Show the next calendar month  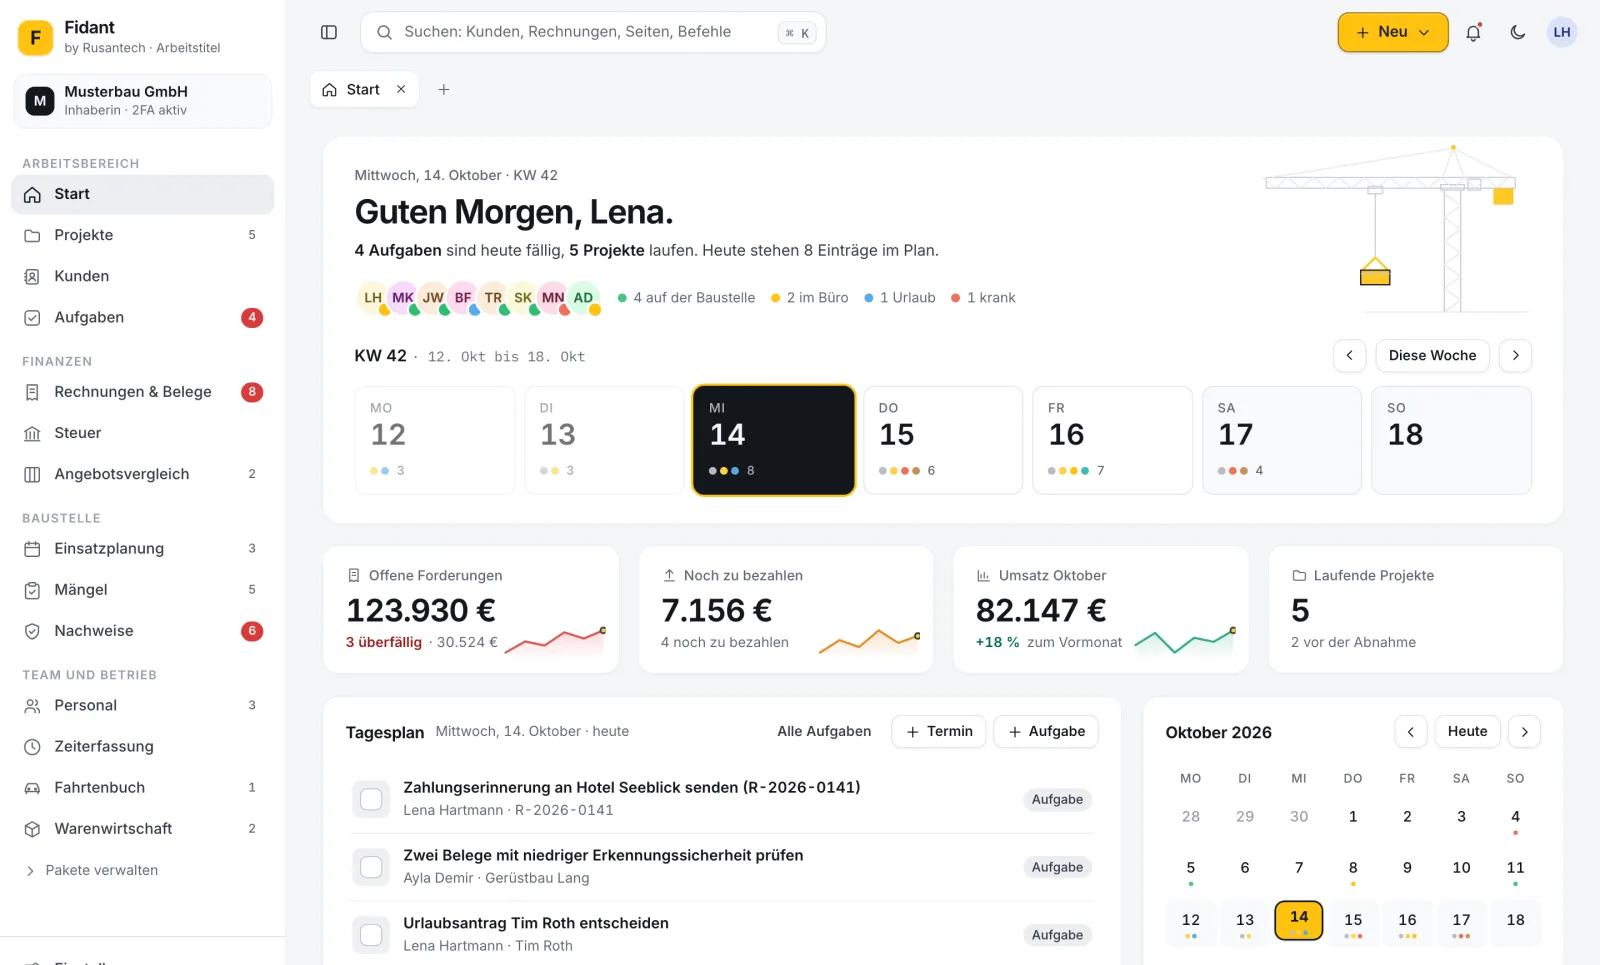point(1524,732)
